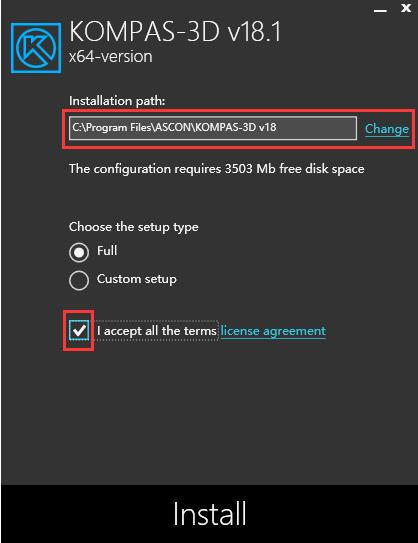This screenshot has width=418, height=543.
Task: Click the 'Custom setup' option label text
Action: pyautogui.click(x=137, y=279)
